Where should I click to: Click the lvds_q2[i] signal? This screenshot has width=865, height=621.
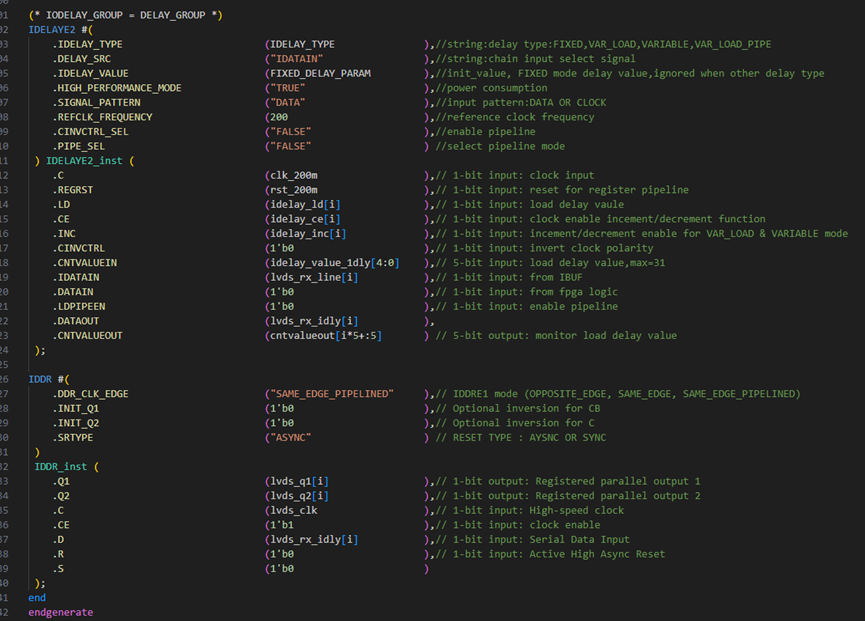[300, 496]
